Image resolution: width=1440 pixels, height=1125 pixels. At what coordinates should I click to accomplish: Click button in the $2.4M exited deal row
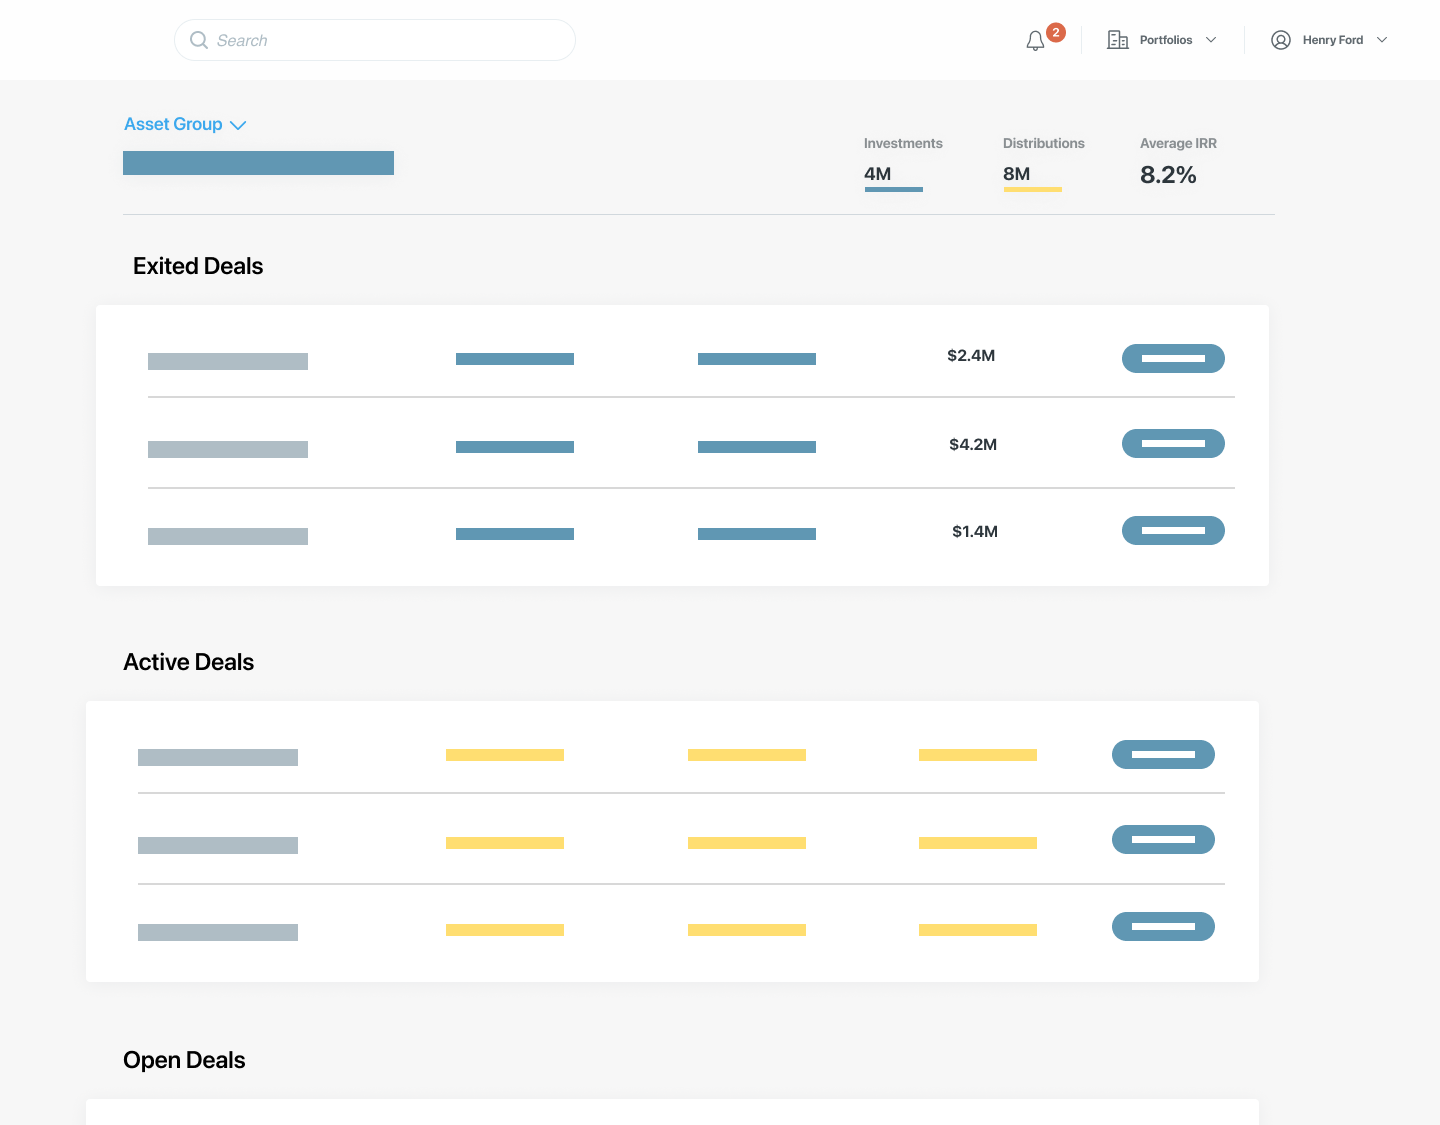click(x=1173, y=358)
